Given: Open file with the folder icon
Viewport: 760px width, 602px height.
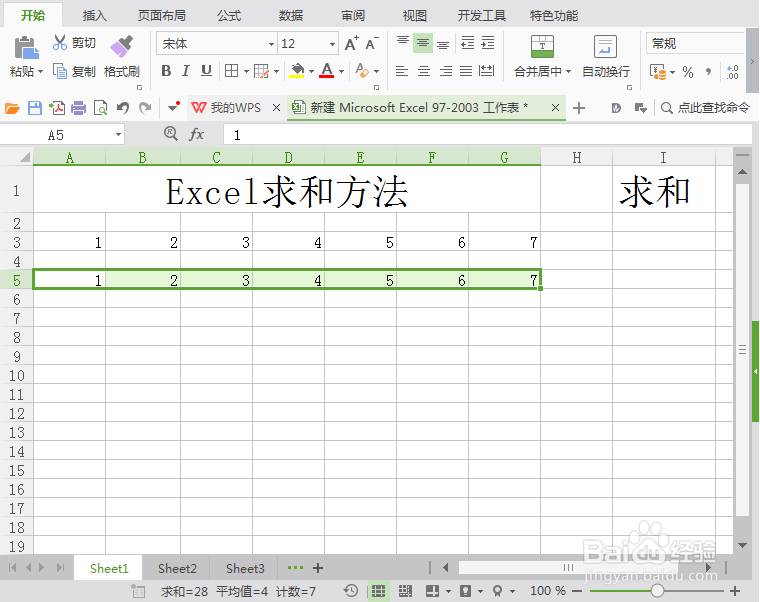Looking at the screenshot, I should coord(13,108).
